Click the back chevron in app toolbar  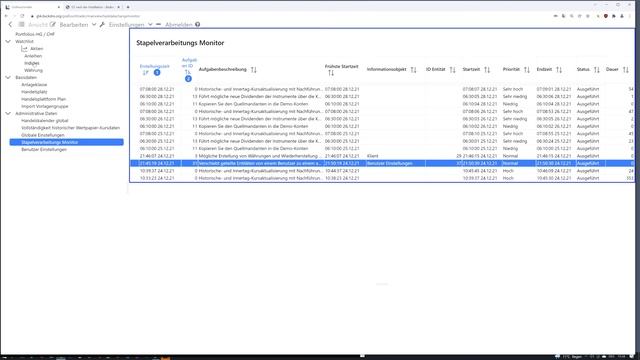point(10,24)
